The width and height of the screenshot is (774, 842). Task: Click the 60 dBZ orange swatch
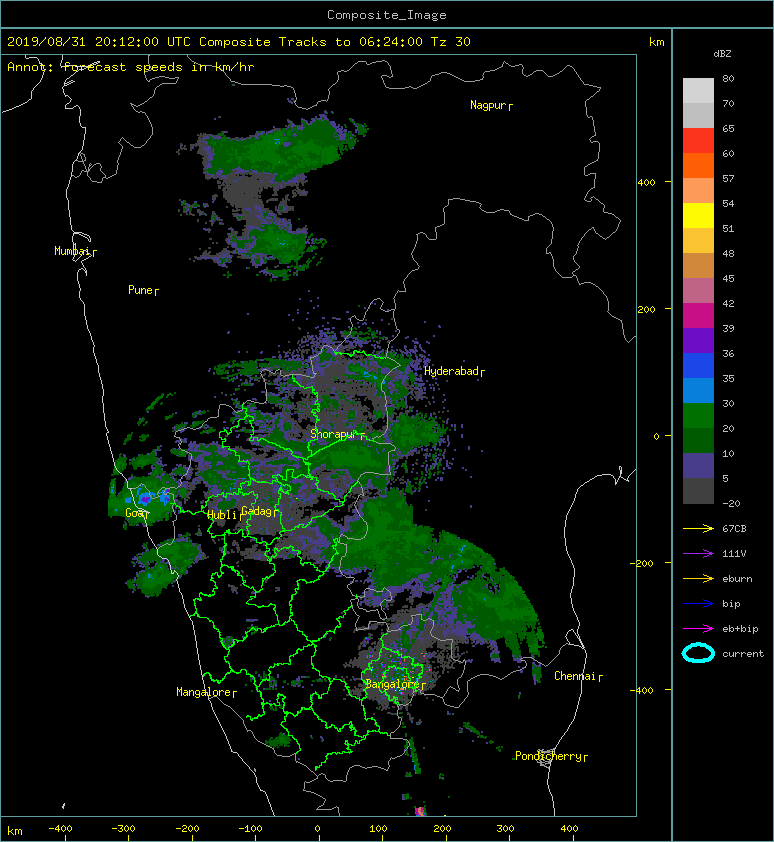coord(698,166)
